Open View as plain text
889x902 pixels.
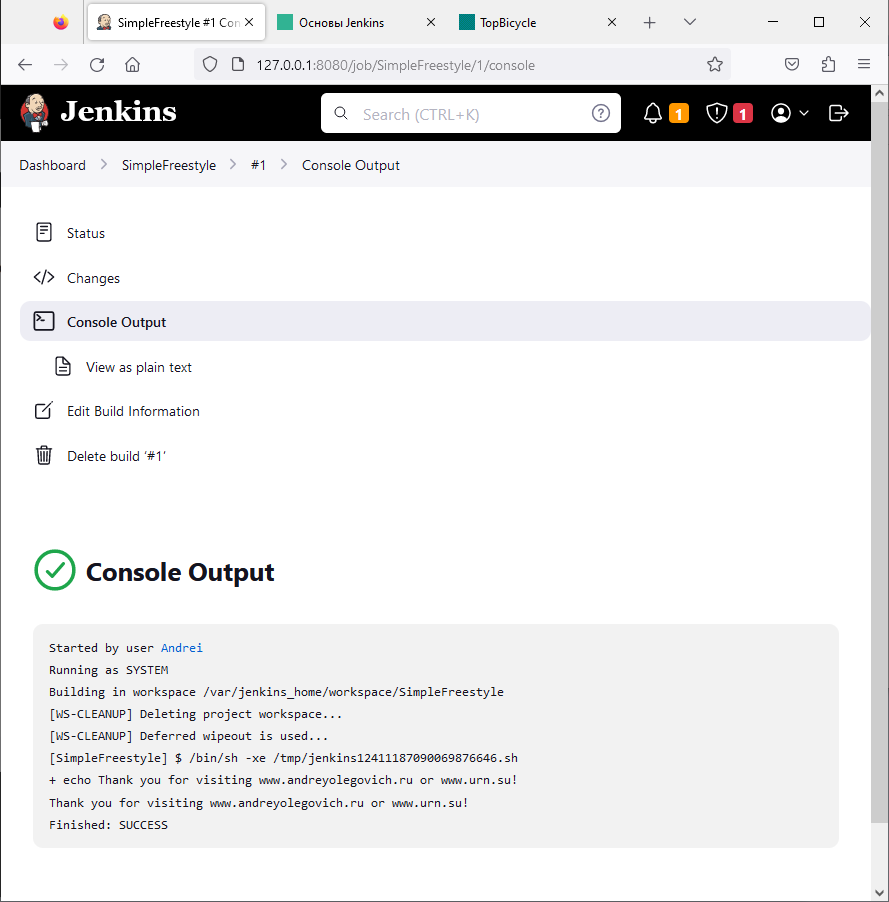pos(139,367)
